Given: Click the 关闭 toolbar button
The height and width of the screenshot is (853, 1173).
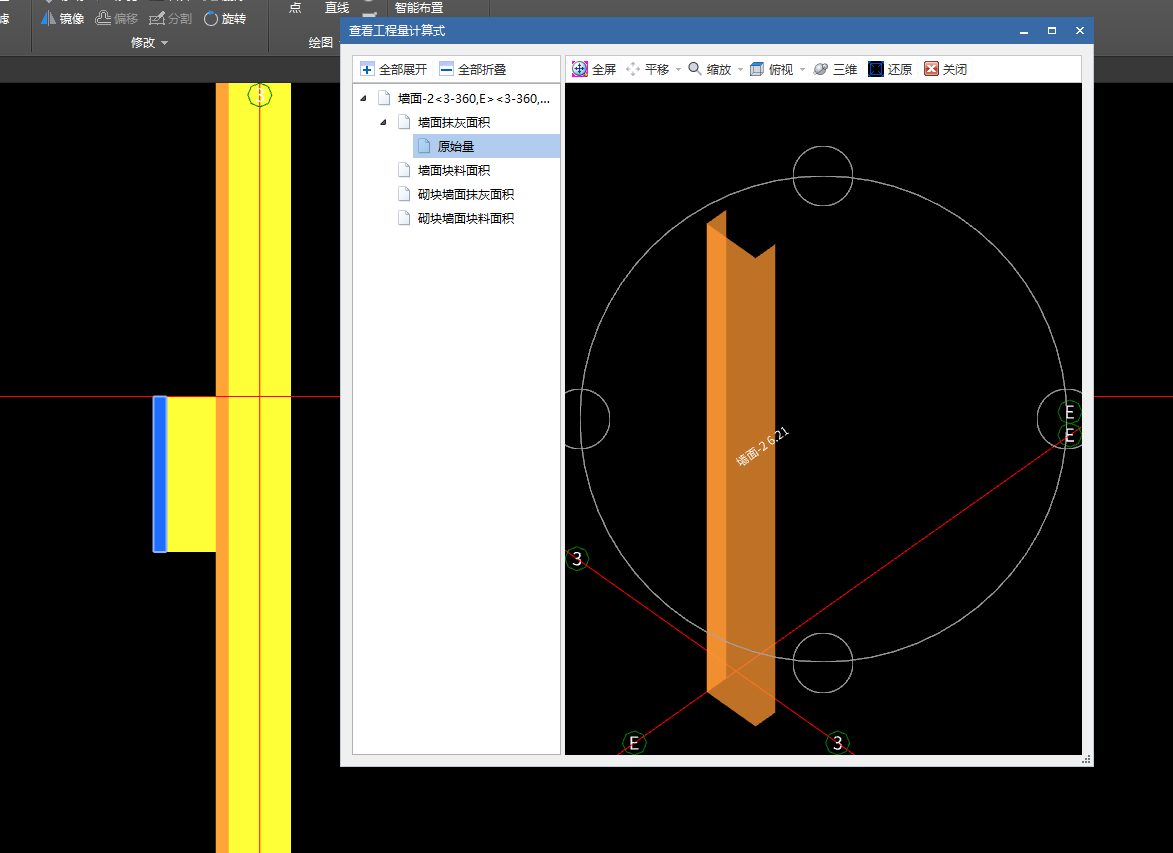Looking at the screenshot, I should (946, 70).
